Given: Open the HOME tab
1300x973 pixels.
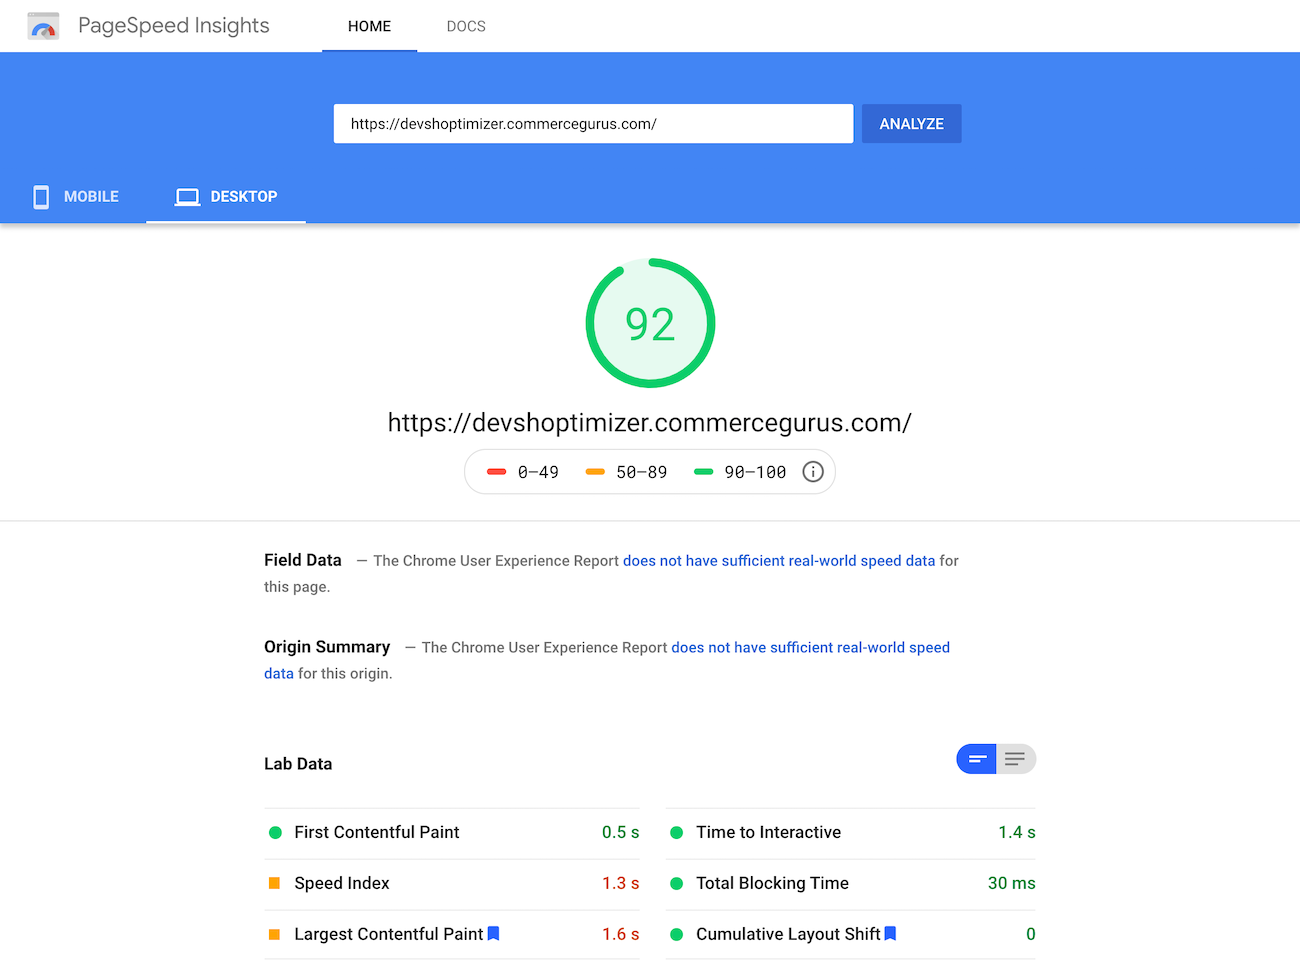Looking at the screenshot, I should [x=369, y=26].
